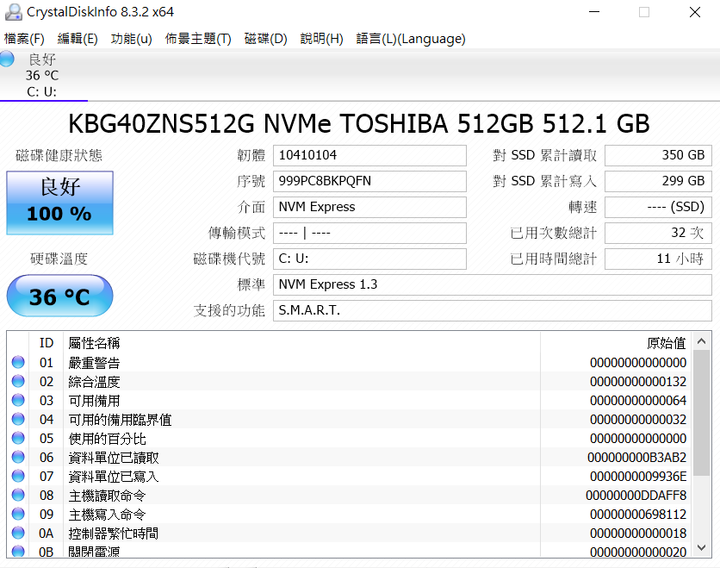Click status orb for attribute 0A 控制器繁忙時間

tap(18, 533)
